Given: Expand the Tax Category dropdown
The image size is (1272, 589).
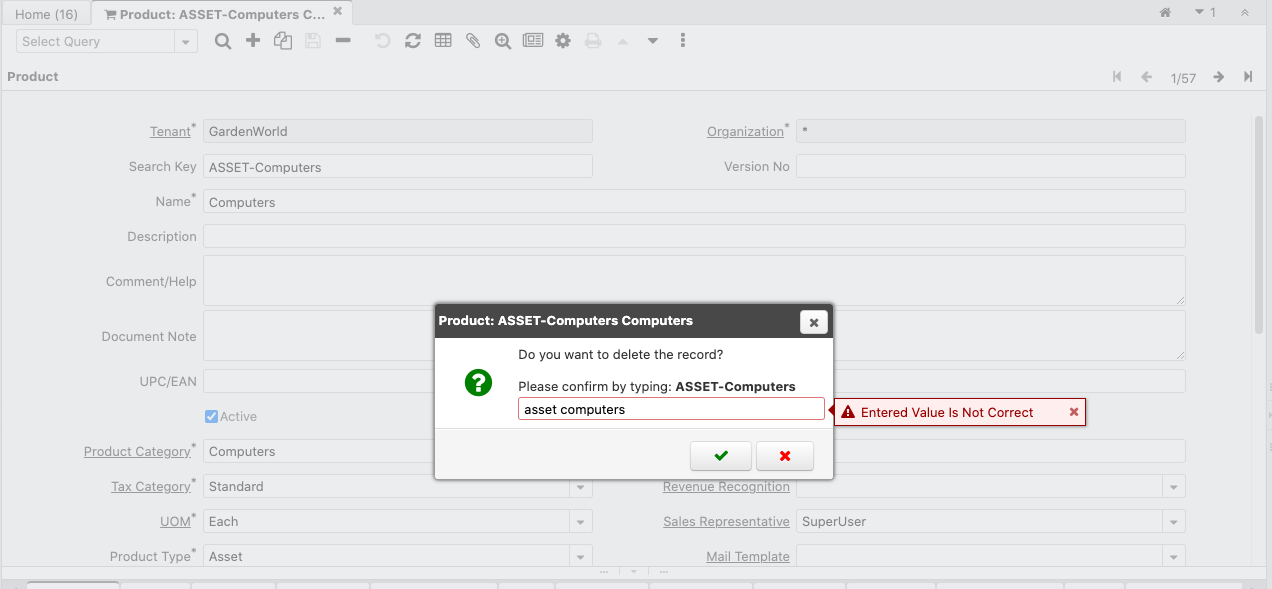Looking at the screenshot, I should point(581,487).
